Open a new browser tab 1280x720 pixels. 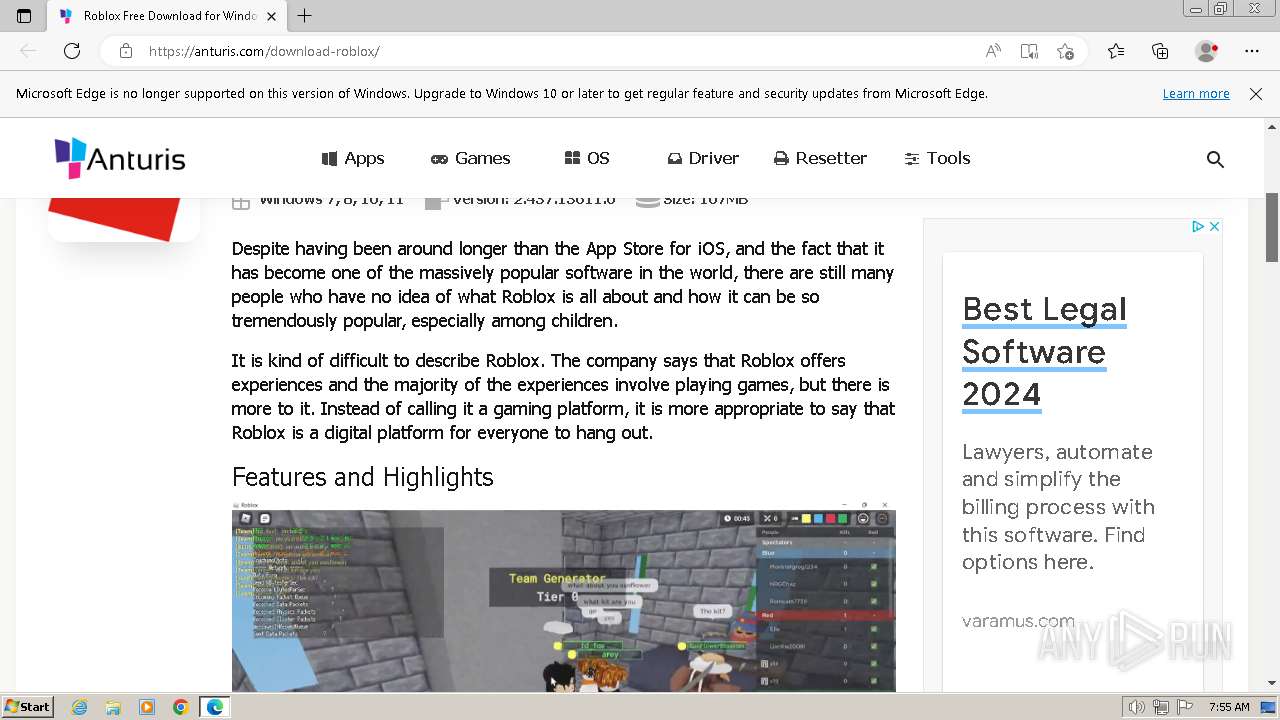pos(305,16)
